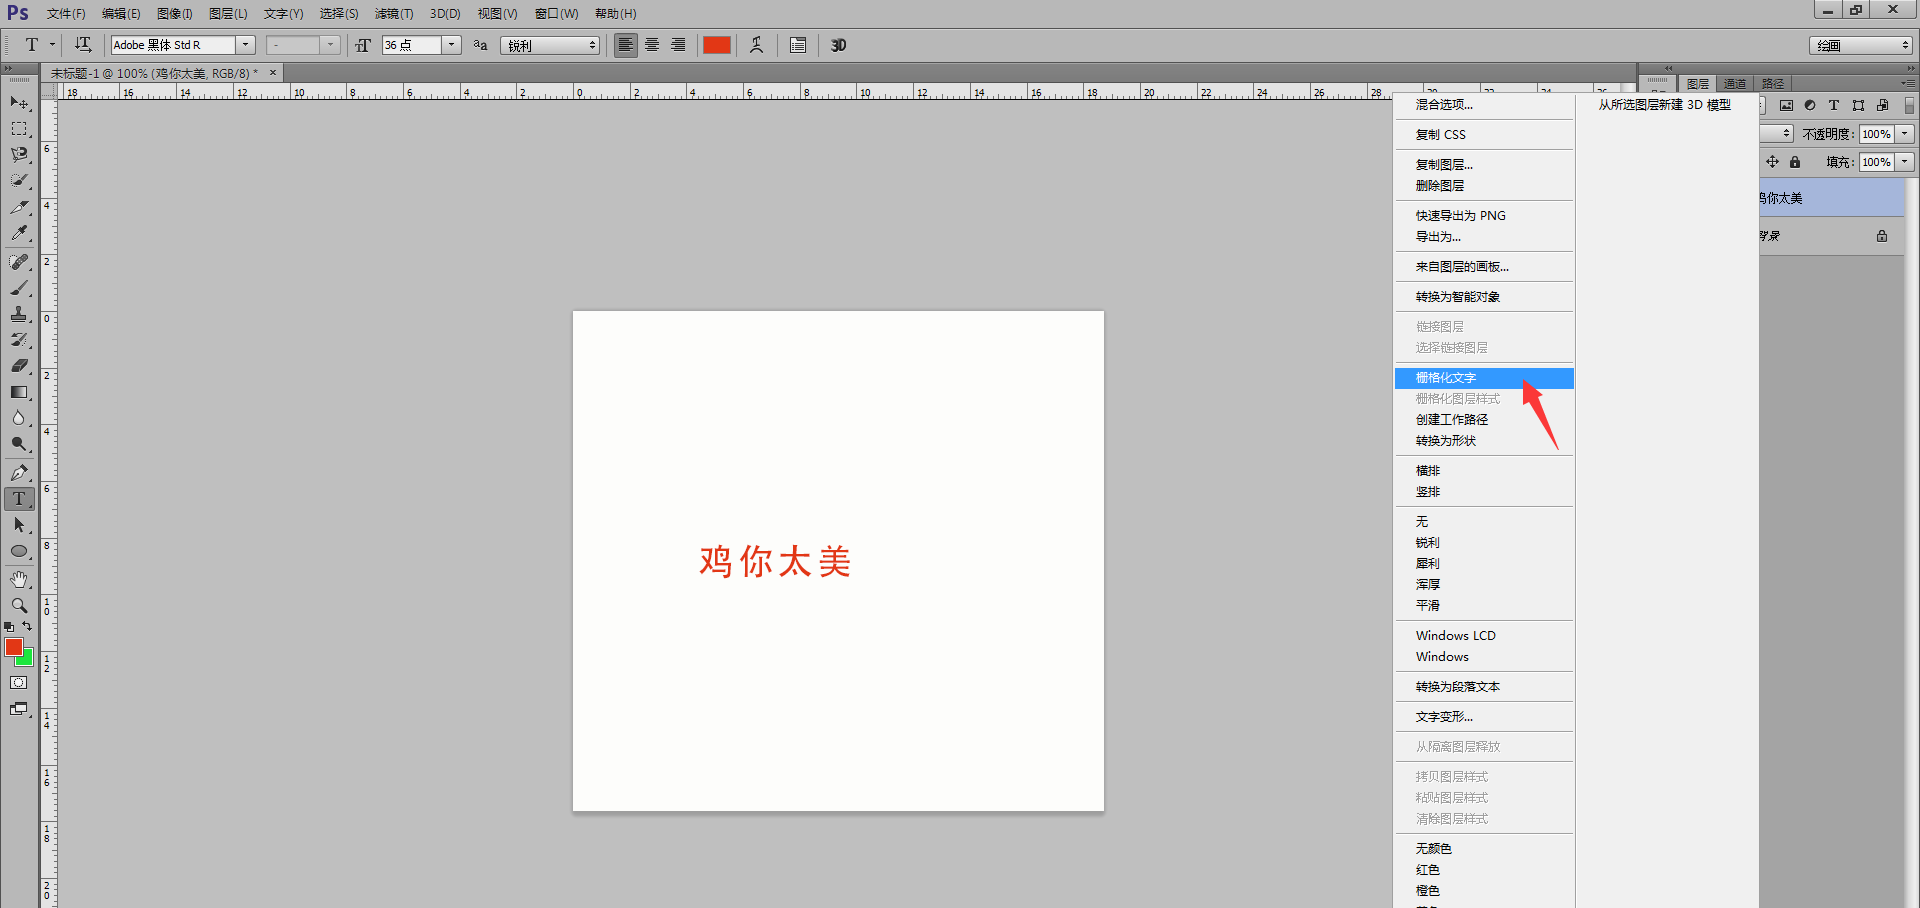Open the font size dropdown
This screenshot has width=1920, height=908.
click(x=452, y=45)
